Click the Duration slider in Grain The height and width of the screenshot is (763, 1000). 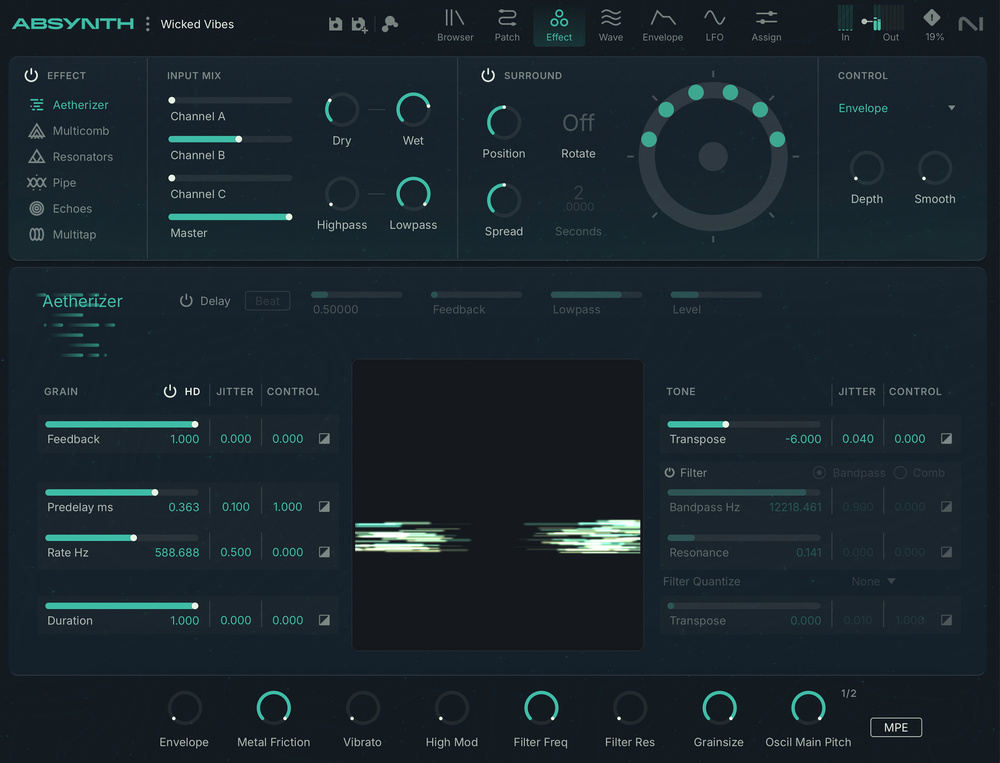coord(121,605)
